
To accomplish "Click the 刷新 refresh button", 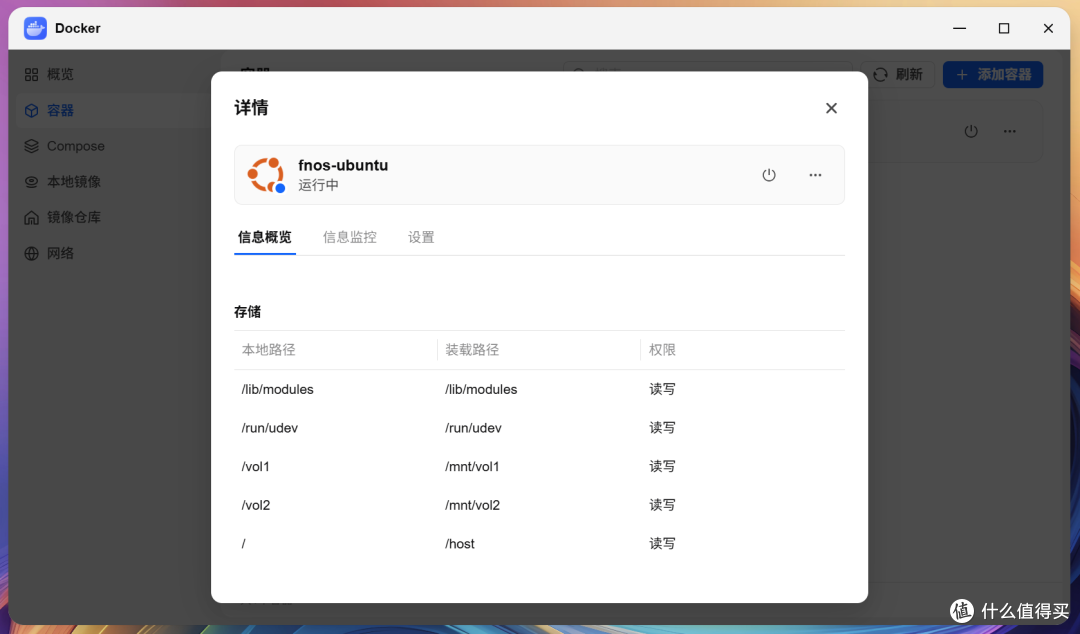I will click(897, 74).
